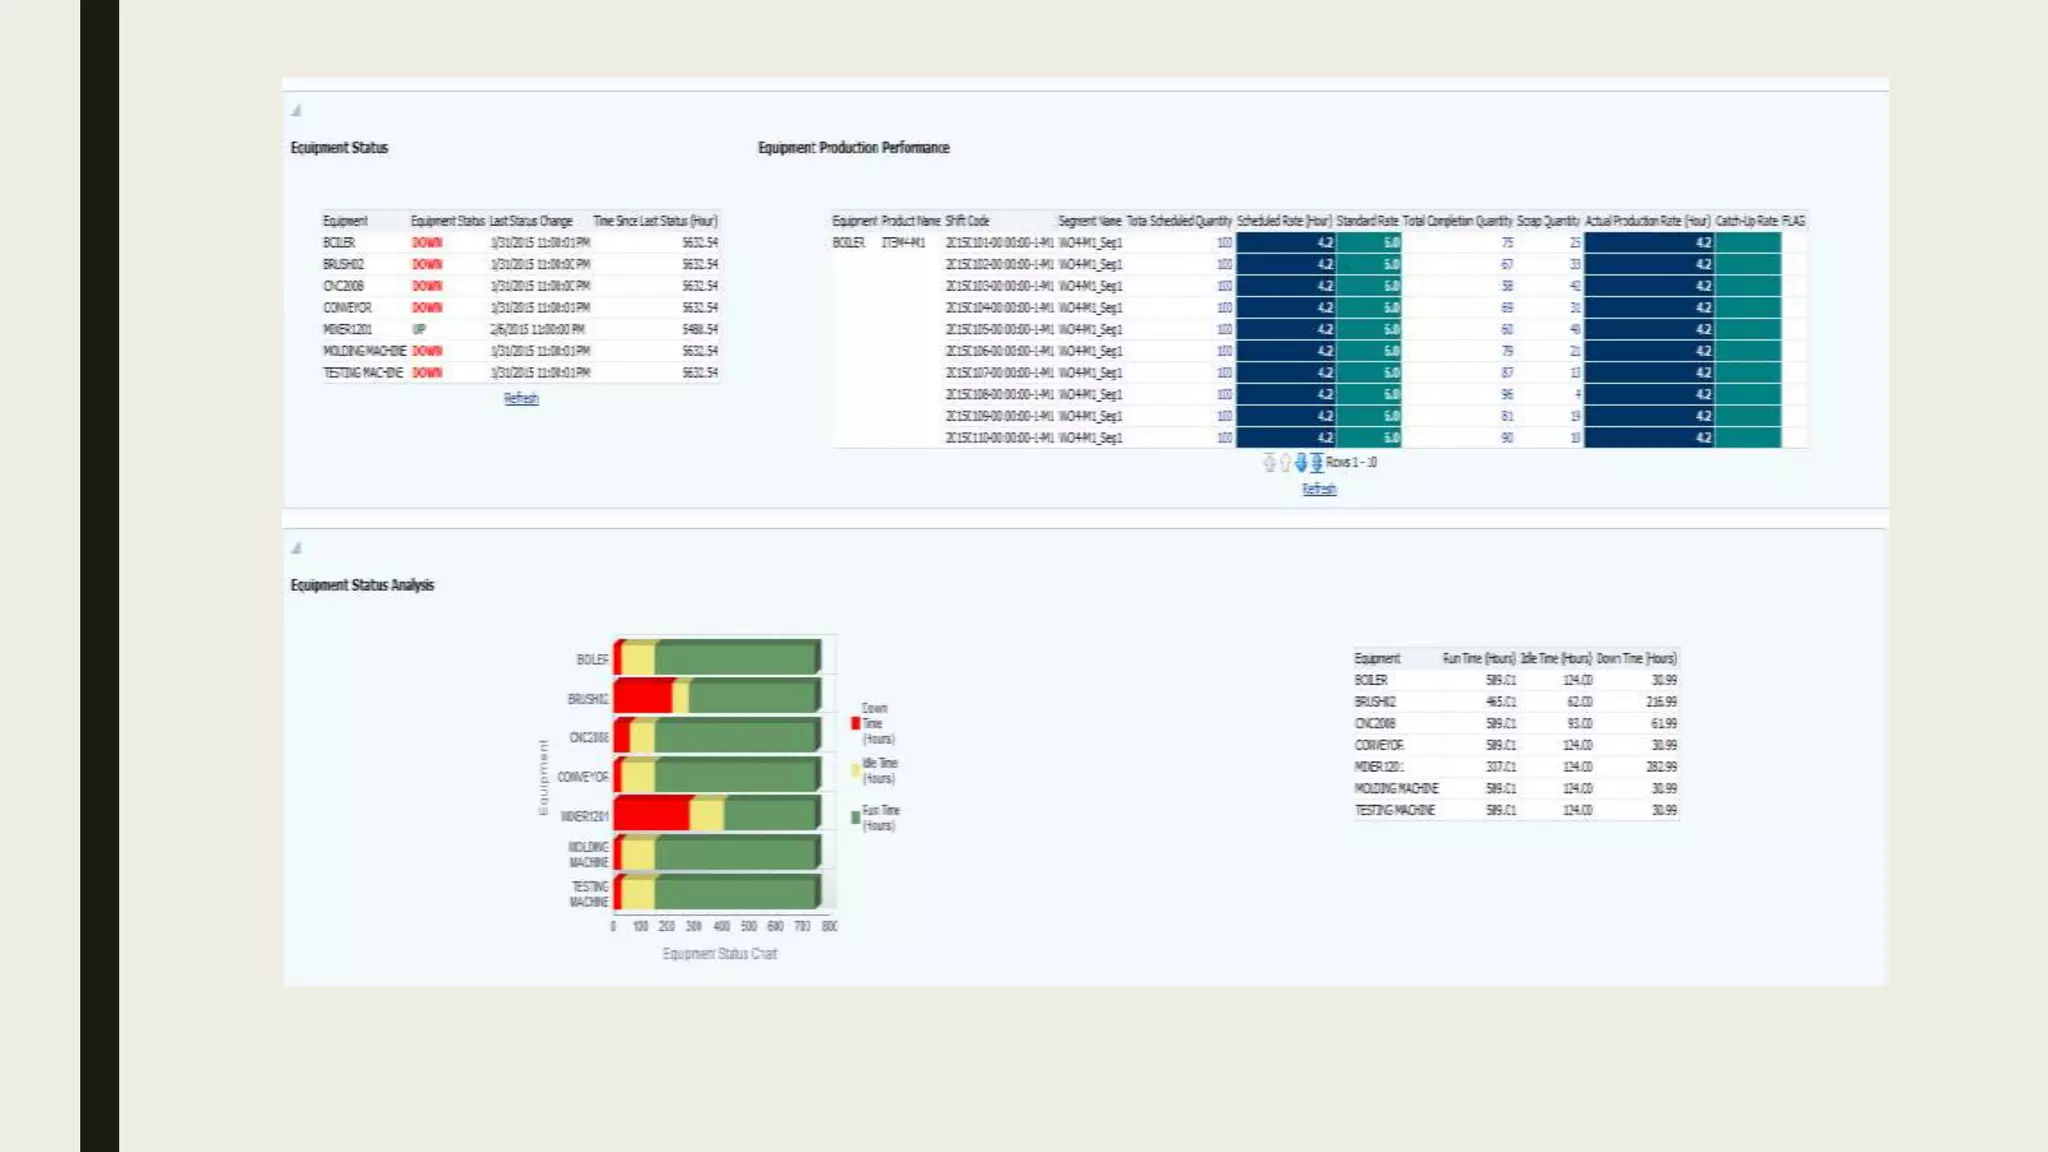This screenshot has height=1152, width=2048.
Task: Jump to last rows in Performance table
Action: tap(1317, 462)
